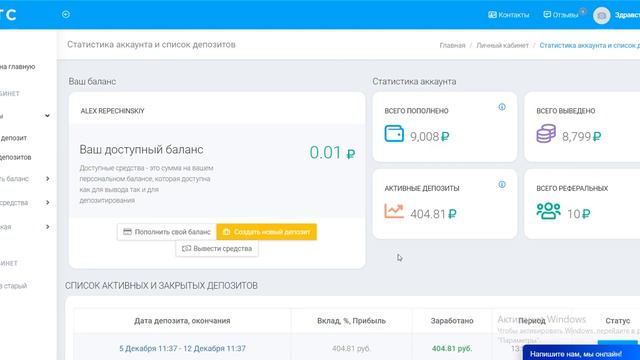
Task: Click speech bubble icon beside Отзывы
Action: (547, 15)
